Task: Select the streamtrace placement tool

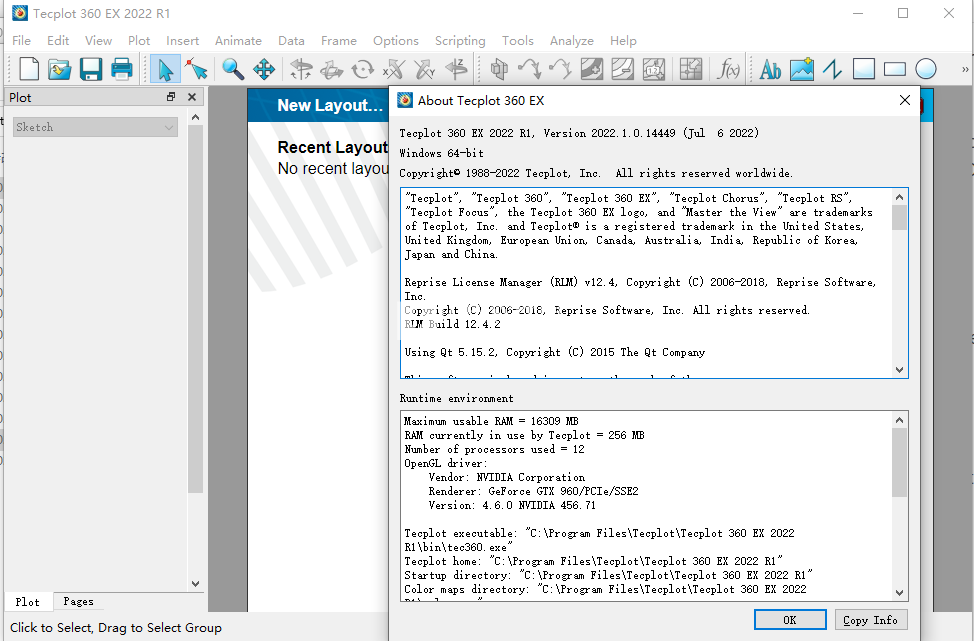Action: 530,69
